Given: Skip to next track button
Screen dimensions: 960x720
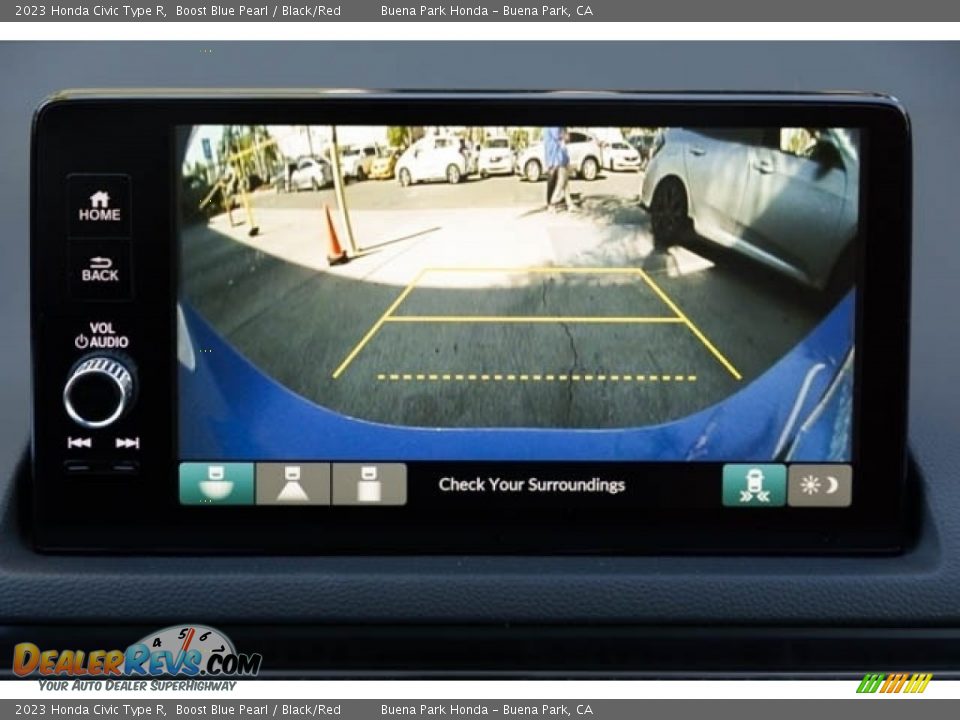Looking at the screenshot, I should coord(127,443).
